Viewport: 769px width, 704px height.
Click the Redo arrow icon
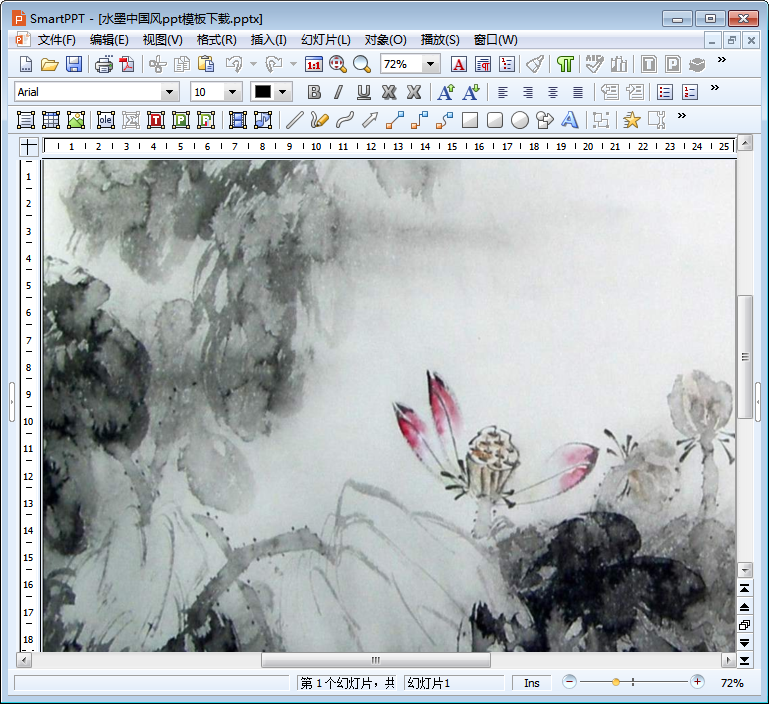(274, 64)
